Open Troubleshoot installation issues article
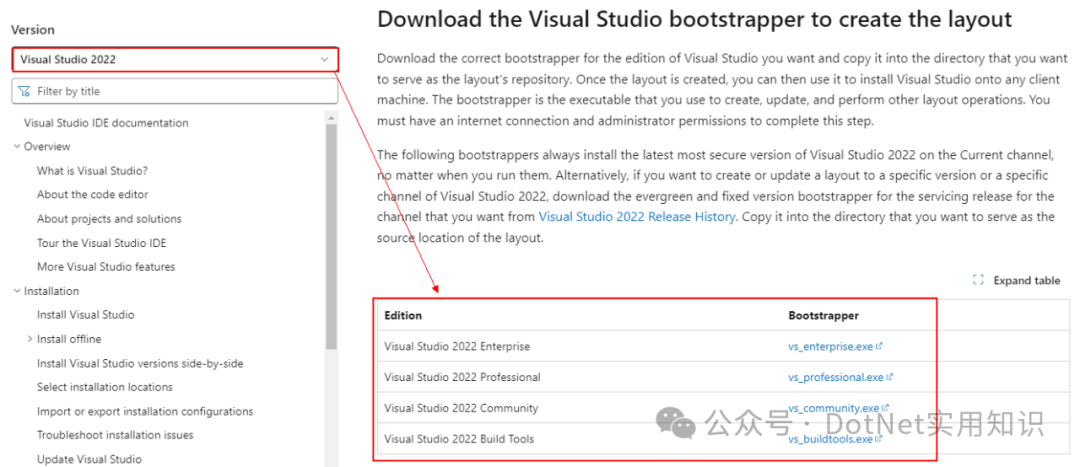This screenshot has height=467, width=1080. 115,435
